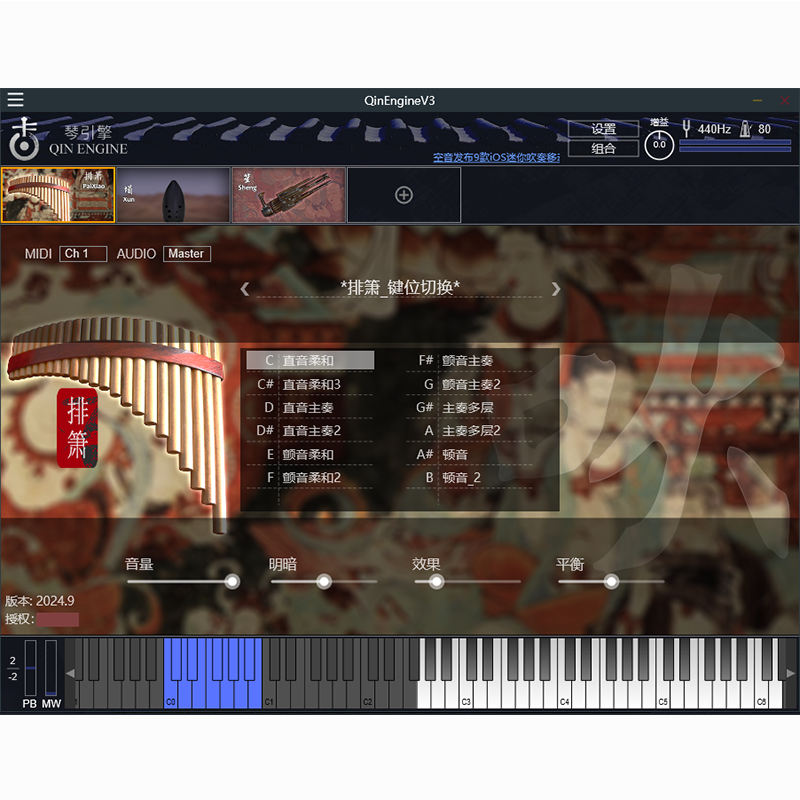Click the tempo value 80
Image resolution: width=800 pixels, height=800 pixels.
764,129
